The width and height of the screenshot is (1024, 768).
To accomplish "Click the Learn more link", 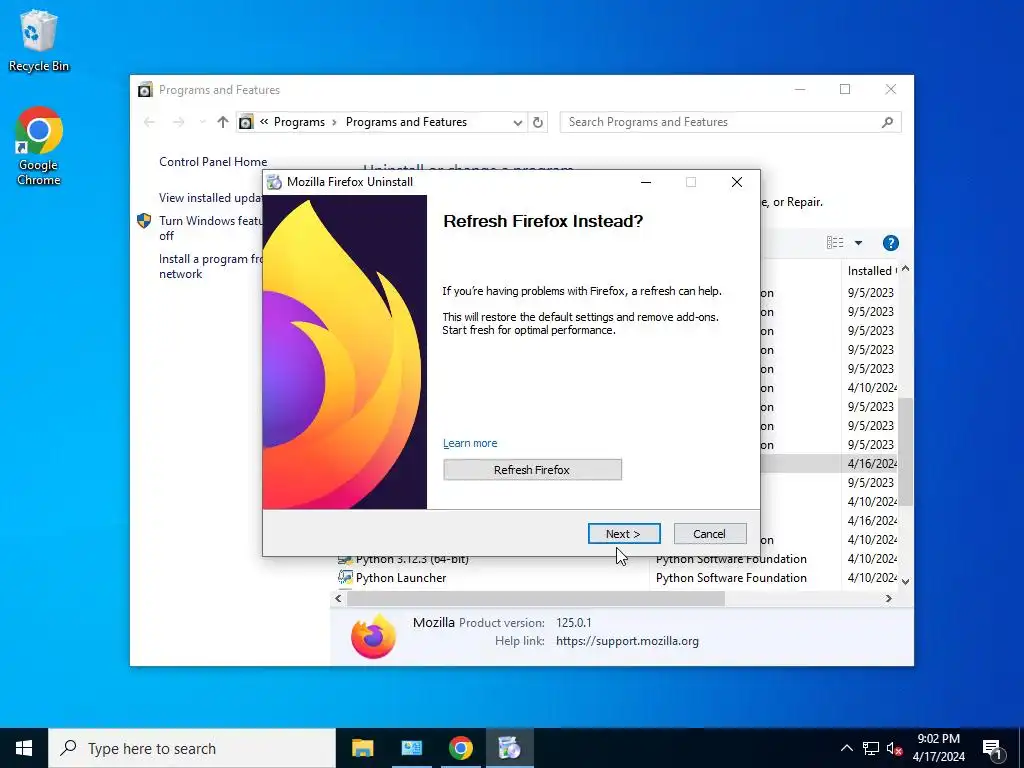I will tap(470, 443).
